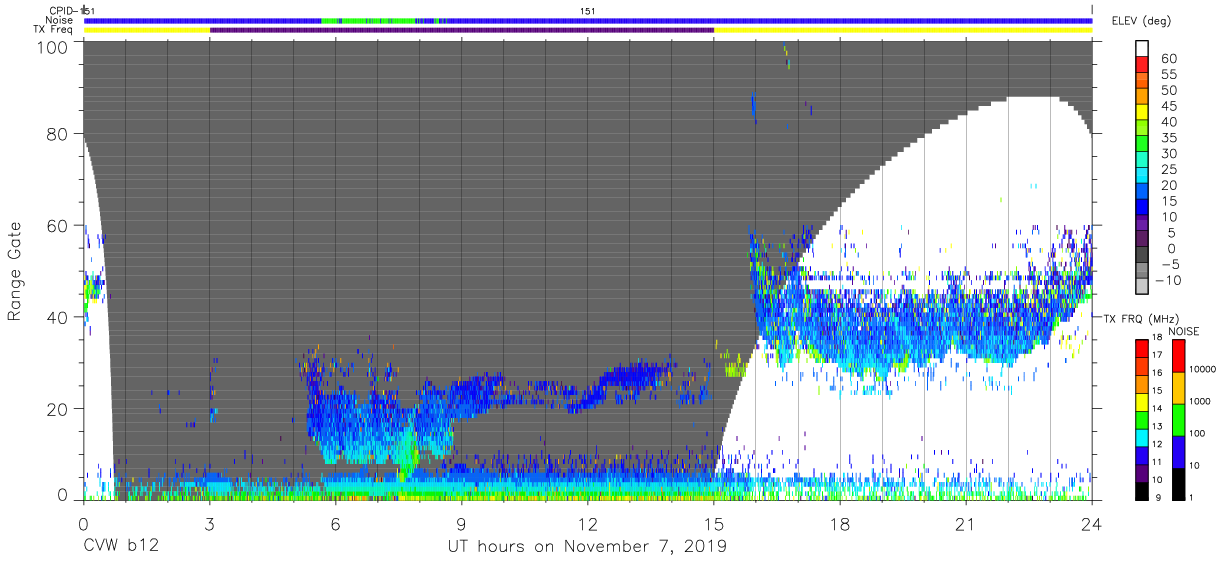Click the centered '151' CPID value at the top
The width and height of the screenshot is (1228, 567).
[x=588, y=11]
